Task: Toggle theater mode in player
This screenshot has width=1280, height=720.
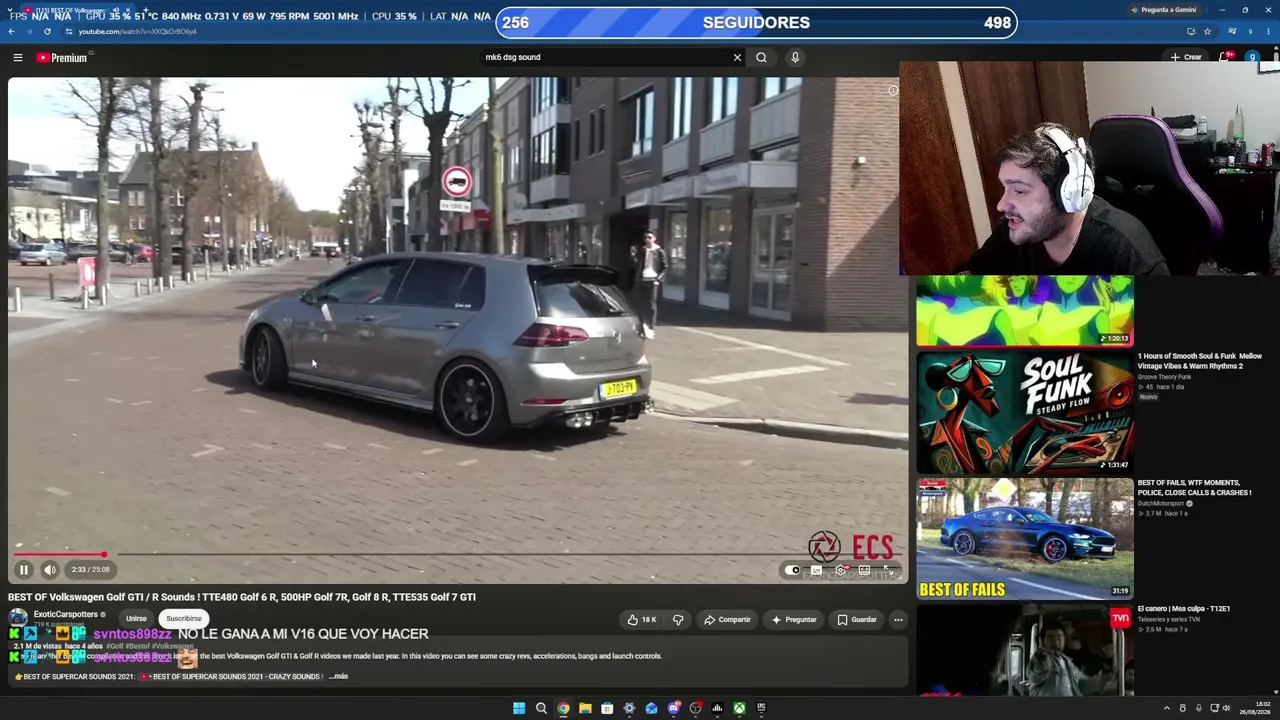Action: click(864, 571)
